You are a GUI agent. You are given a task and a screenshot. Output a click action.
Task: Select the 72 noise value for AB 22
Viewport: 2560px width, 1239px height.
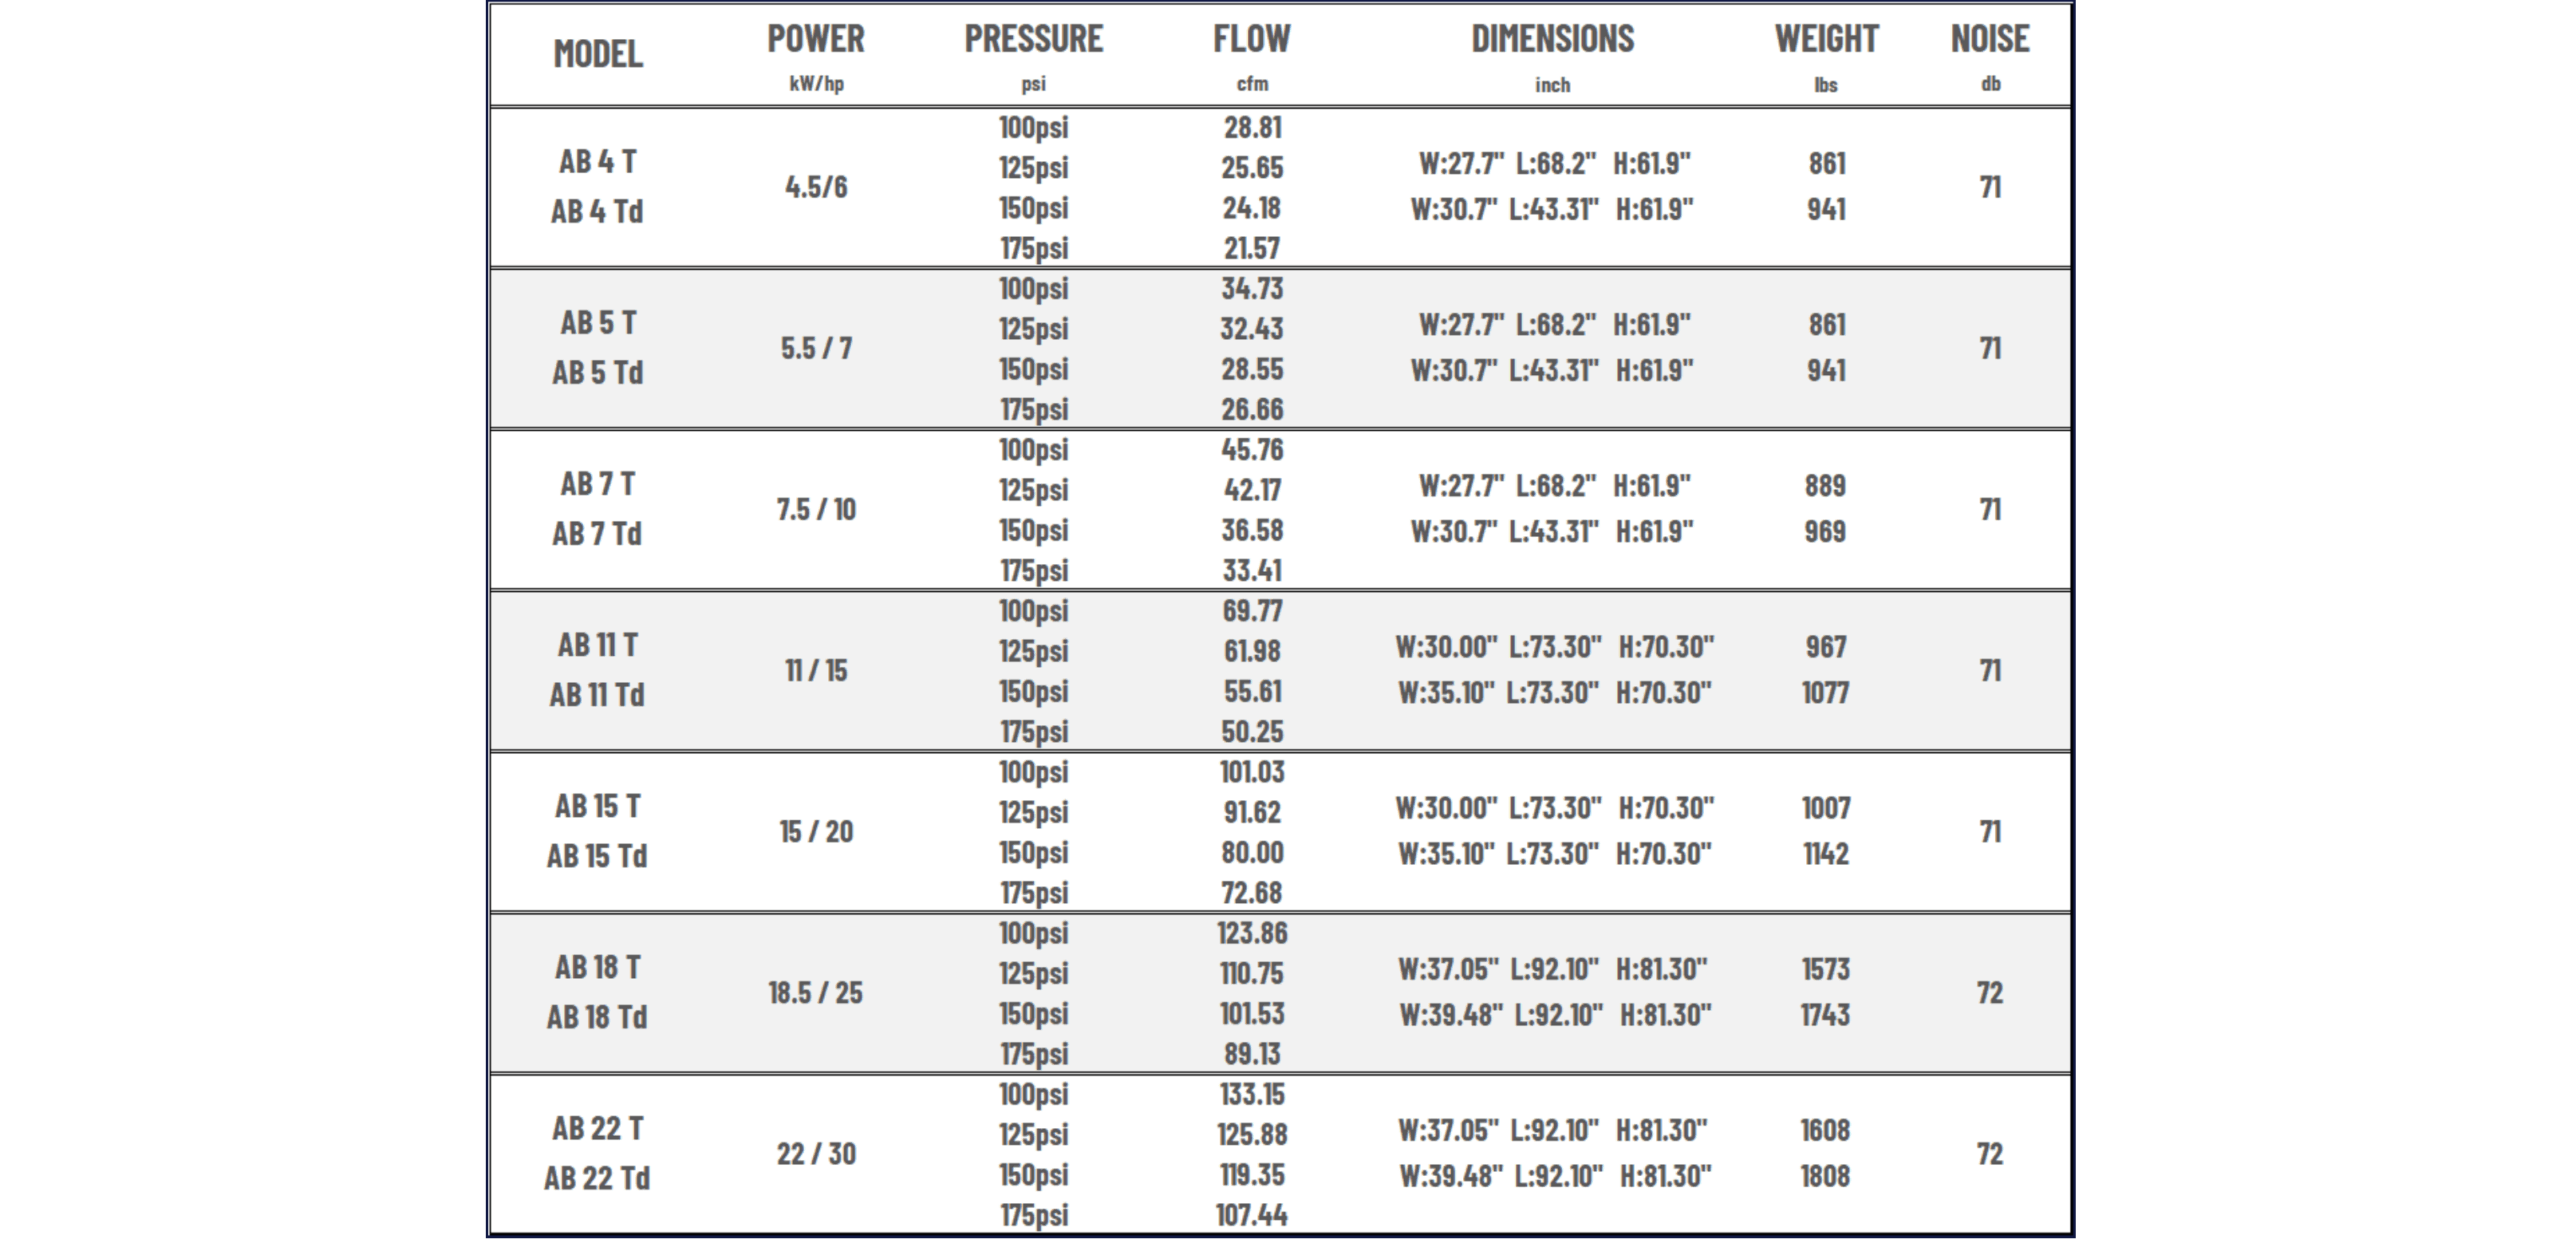click(x=1990, y=1154)
